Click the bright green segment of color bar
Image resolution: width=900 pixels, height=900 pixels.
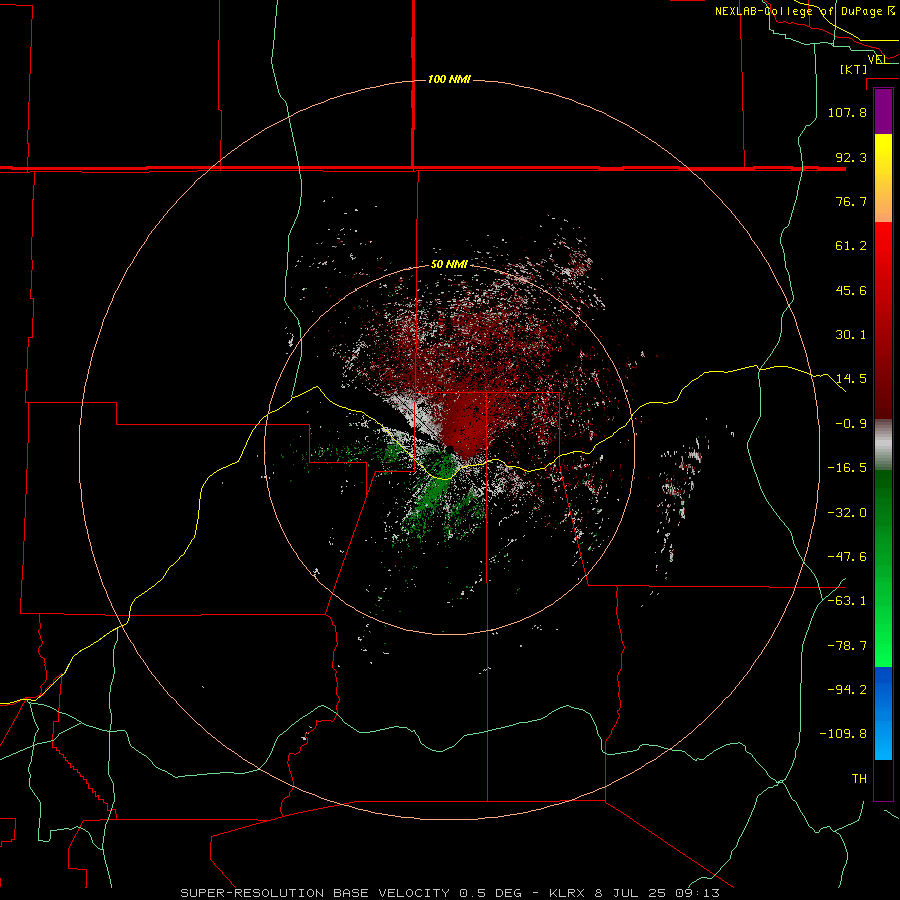pos(883,568)
